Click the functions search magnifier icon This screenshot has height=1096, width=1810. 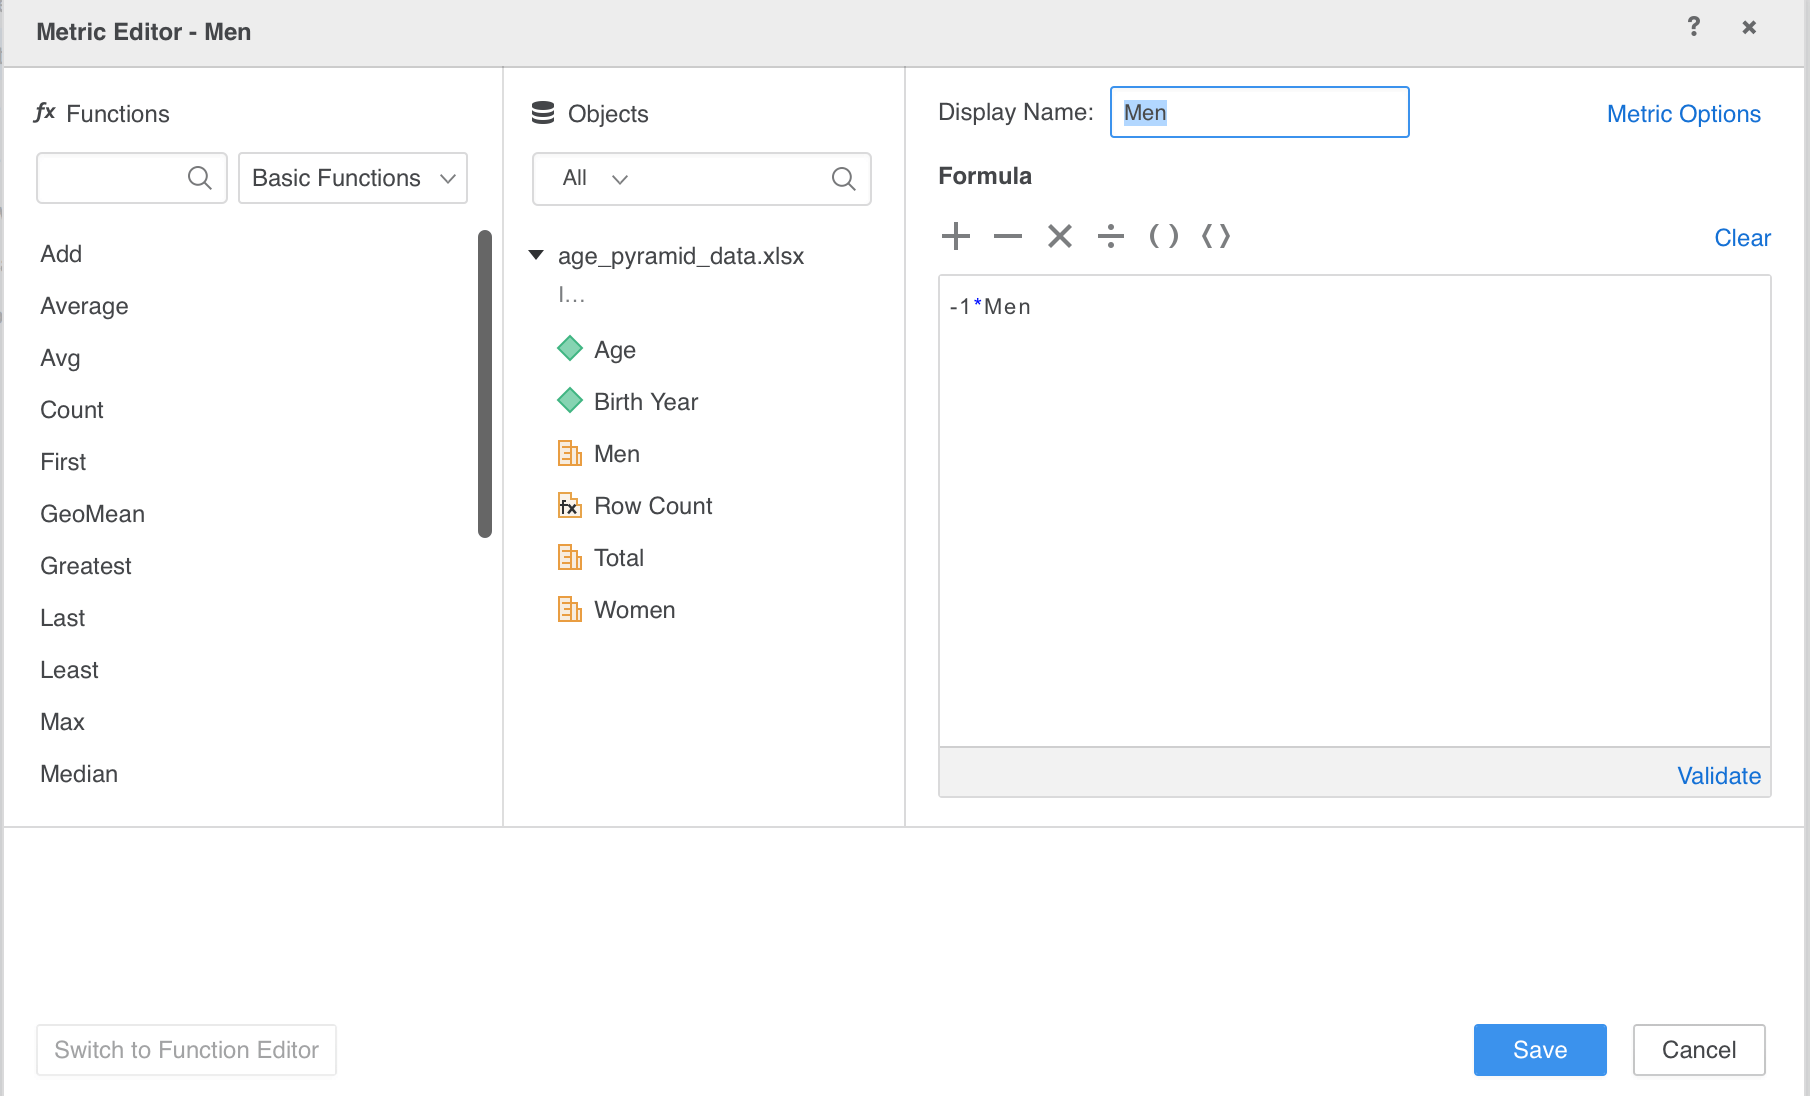[200, 178]
